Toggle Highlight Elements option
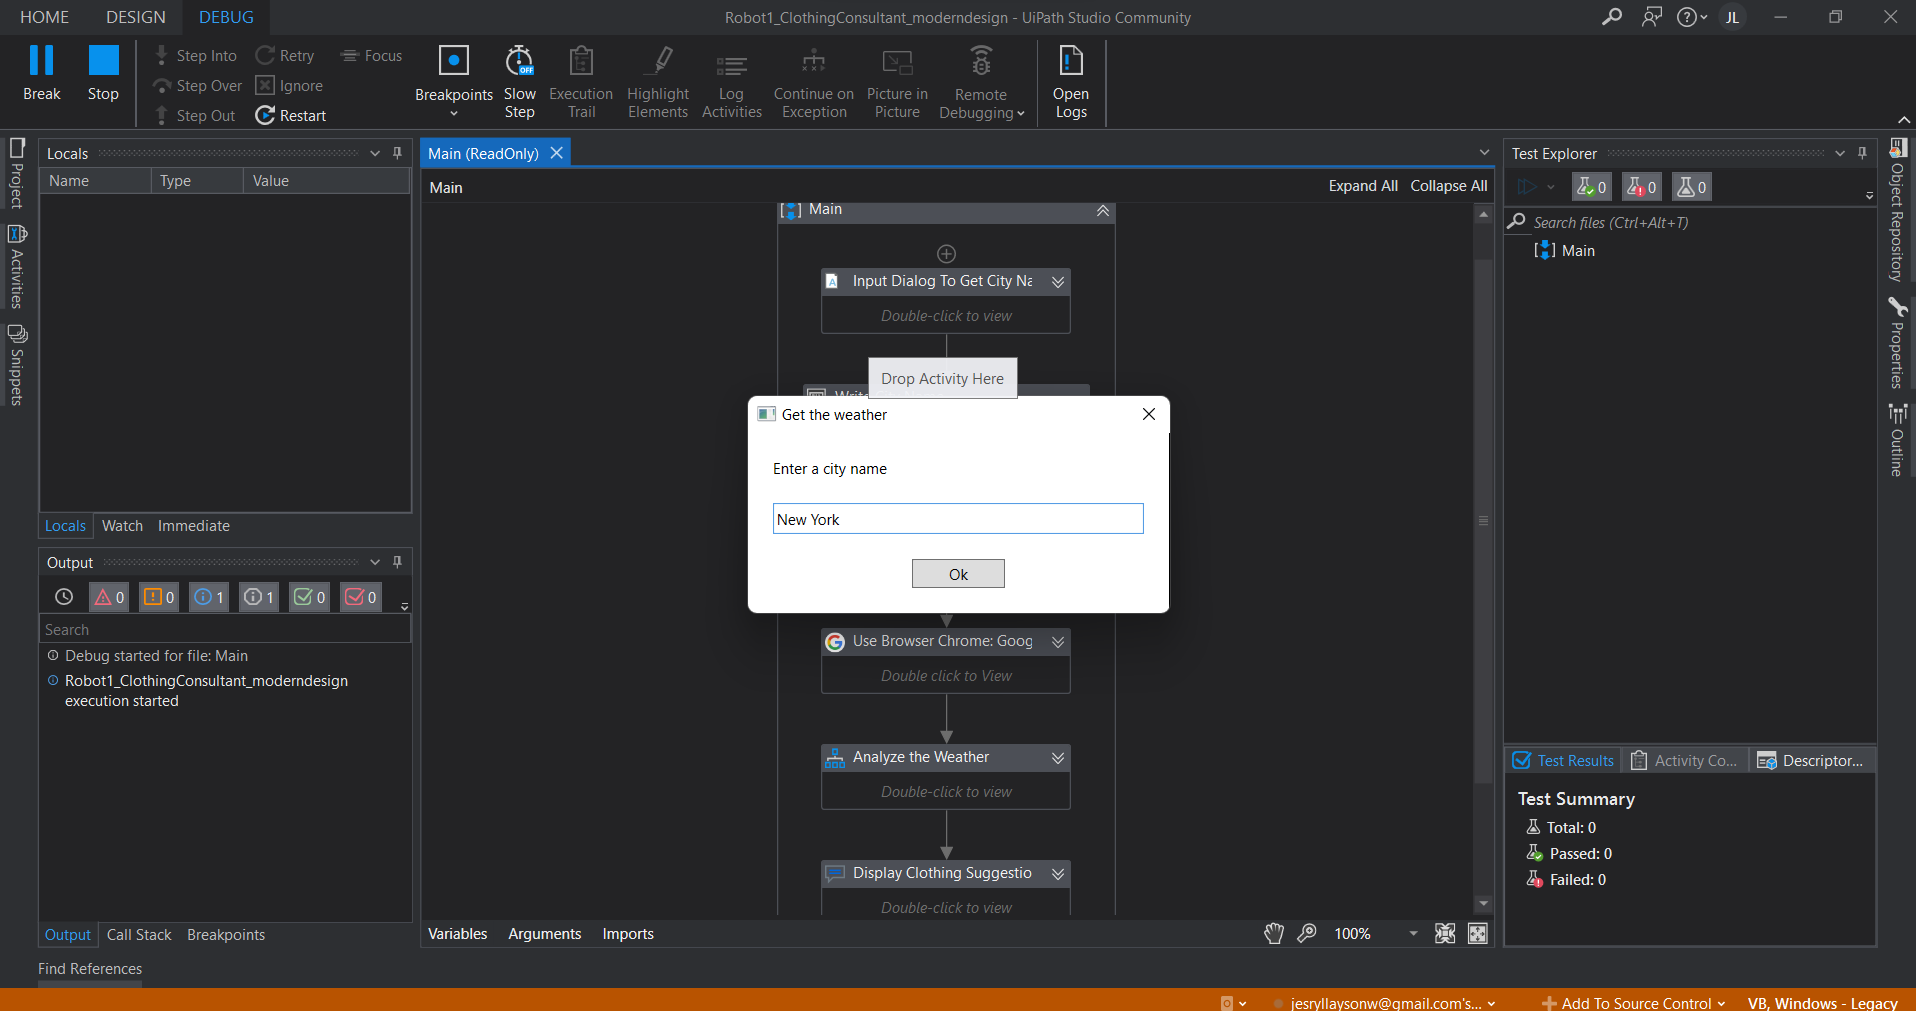 [658, 82]
